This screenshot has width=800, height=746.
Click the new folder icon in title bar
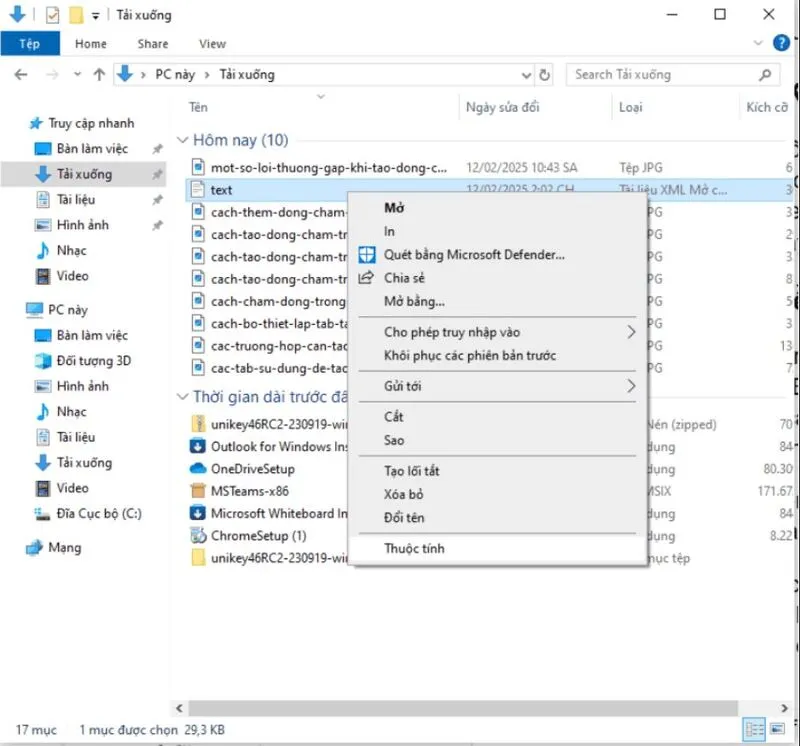coord(76,15)
